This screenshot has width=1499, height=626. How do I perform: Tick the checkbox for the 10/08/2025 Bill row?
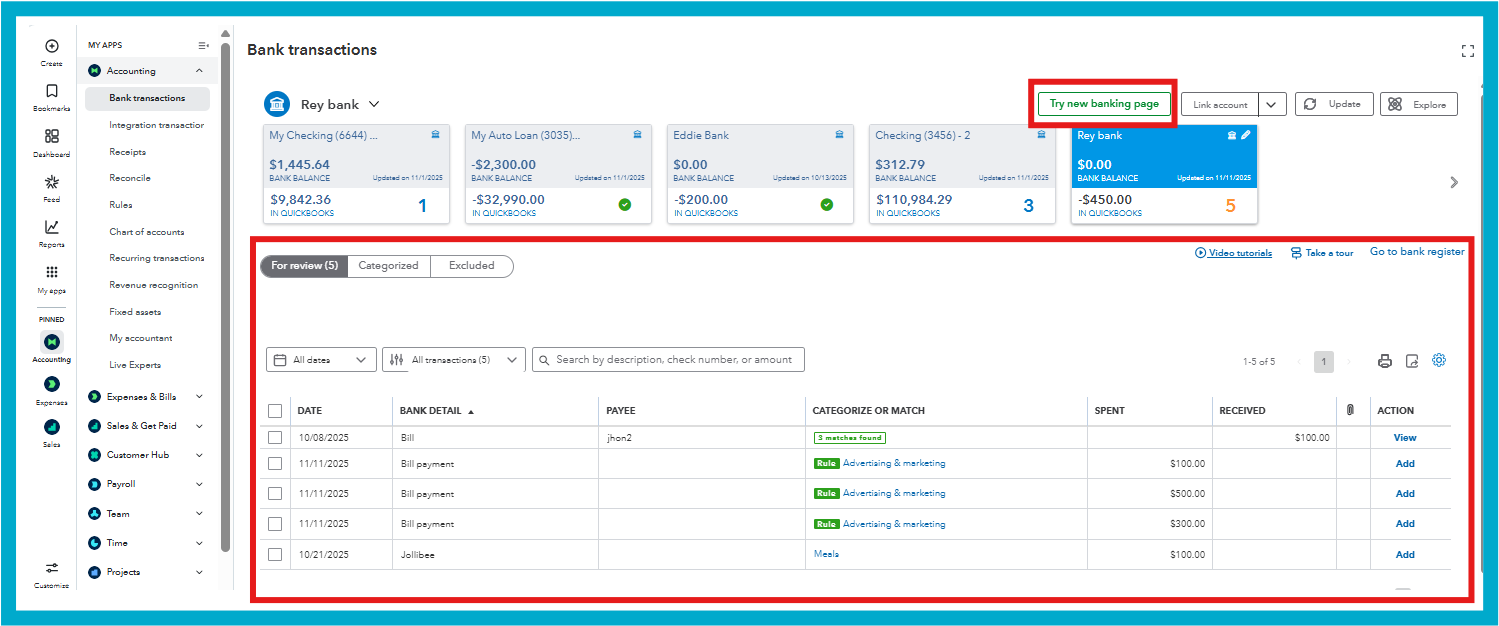tap(275, 437)
